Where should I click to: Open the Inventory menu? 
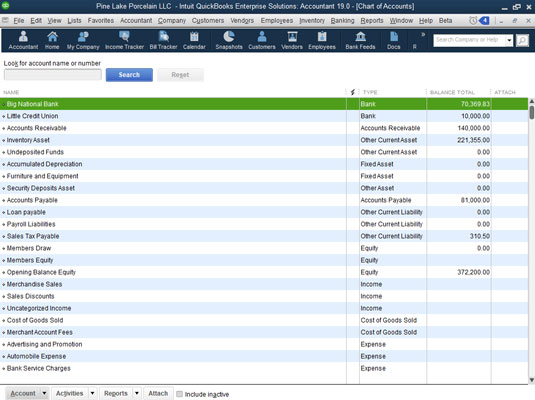click(312, 20)
